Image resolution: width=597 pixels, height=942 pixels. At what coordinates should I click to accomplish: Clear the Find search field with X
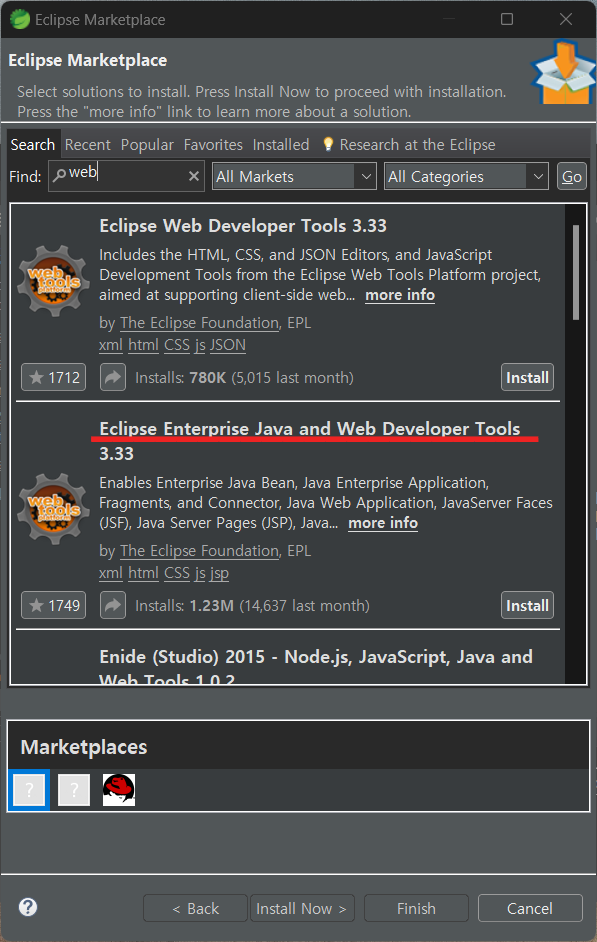(x=193, y=176)
